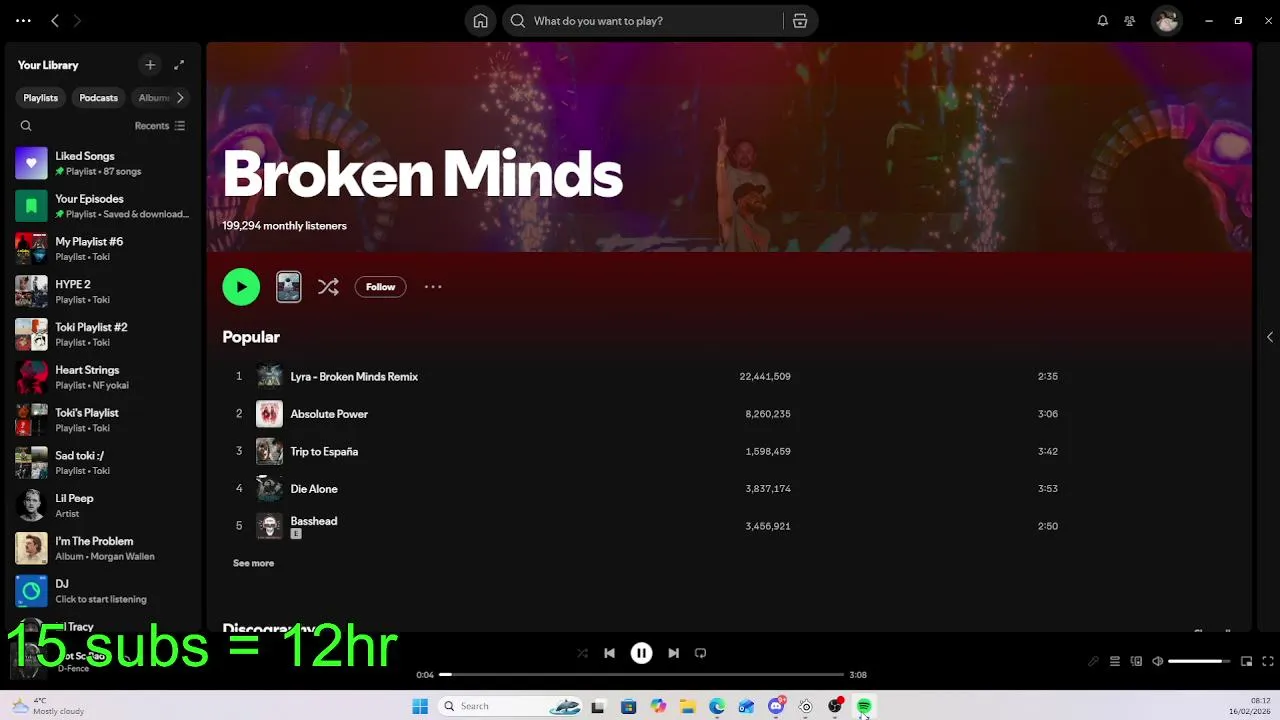Seek using the playback progress bar
The image size is (1280, 720).
point(641,675)
